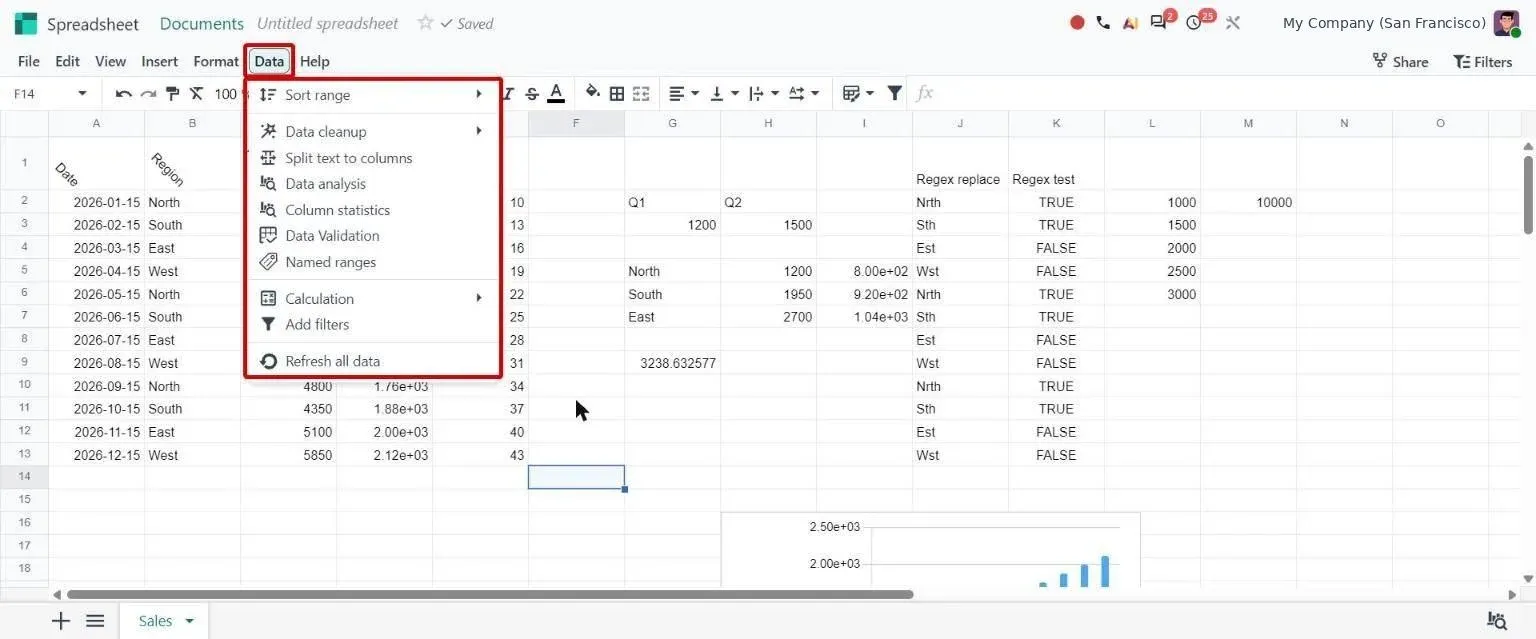Close the Data menu tab
Image resolution: width=1536 pixels, height=639 pixels.
[x=269, y=61]
